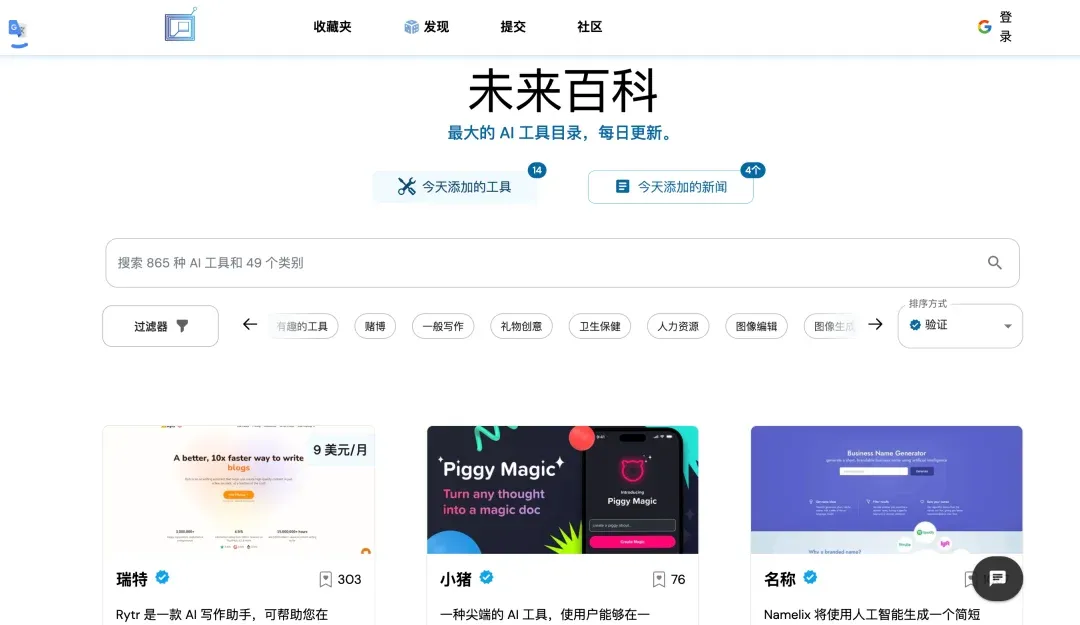
Task: Select the 有趣的工具 category chip
Action: [303, 326]
